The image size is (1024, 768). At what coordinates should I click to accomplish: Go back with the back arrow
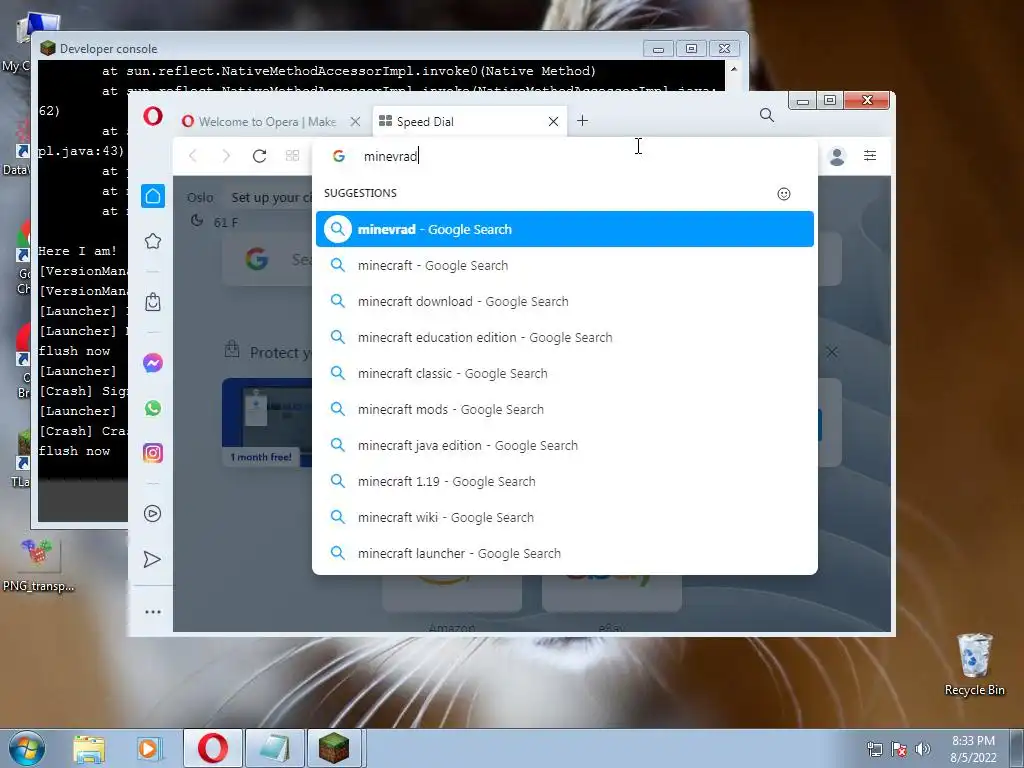coord(193,155)
